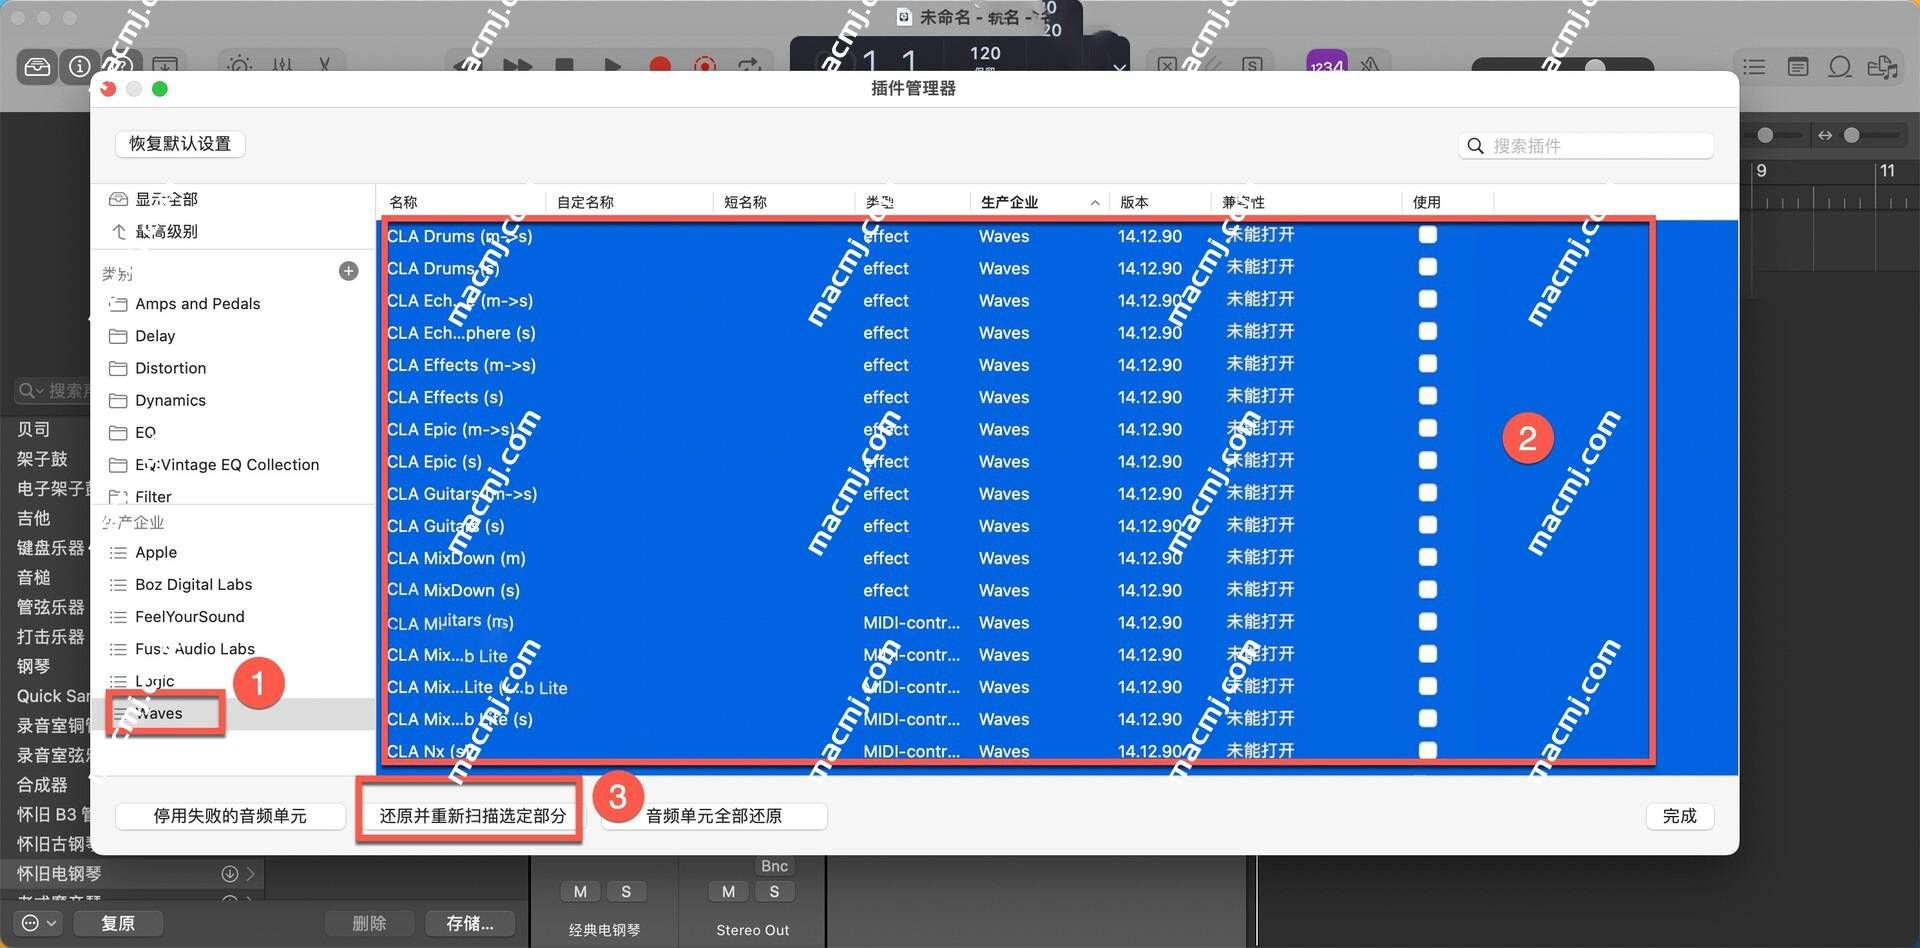
Task: Click the horizontal zoom arrows icon
Action: [1825, 135]
